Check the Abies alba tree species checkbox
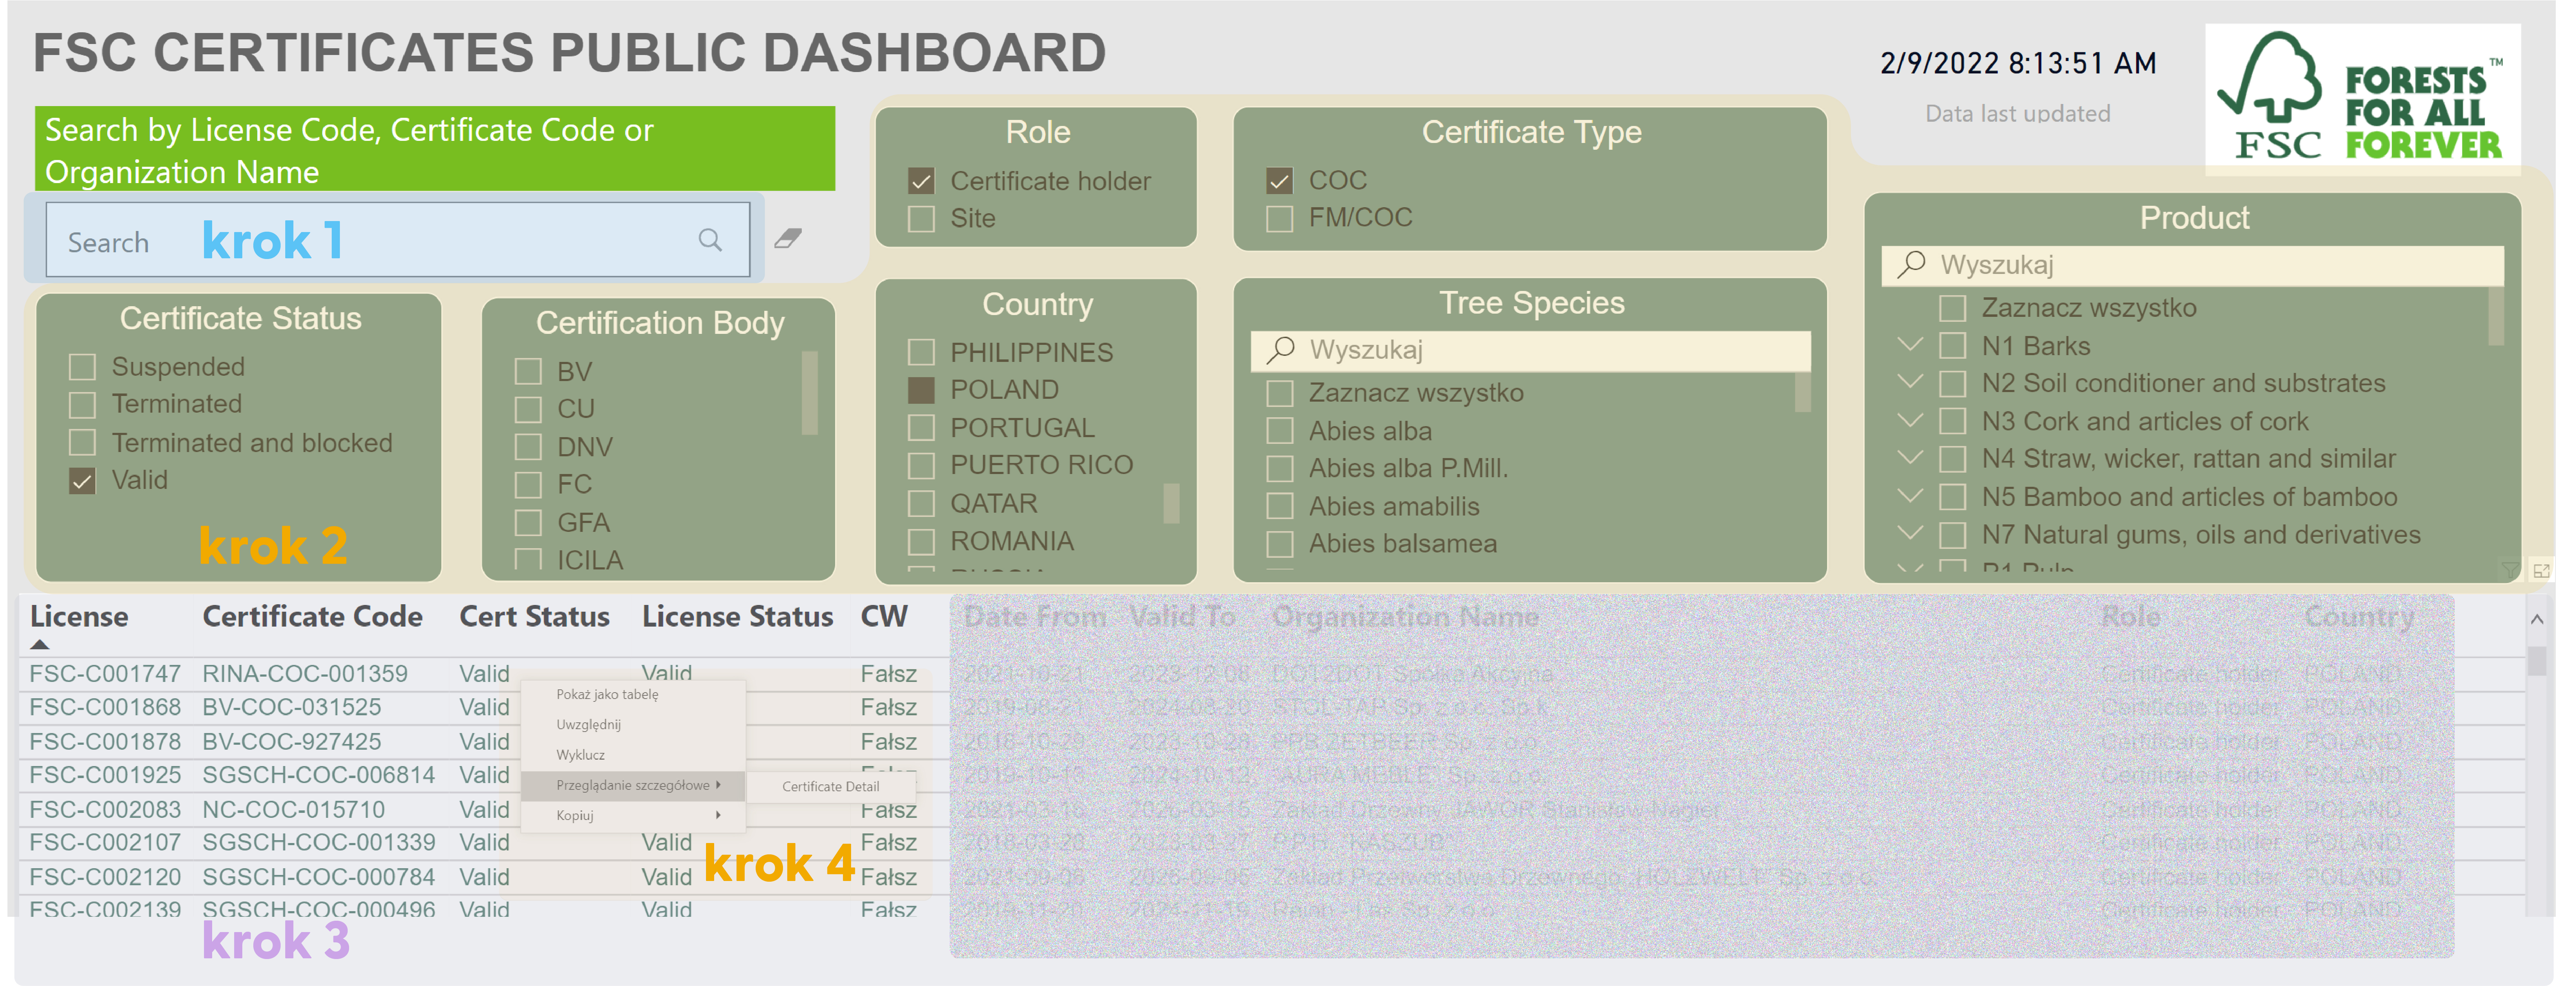The width and height of the screenshot is (2576, 986). [1280, 431]
